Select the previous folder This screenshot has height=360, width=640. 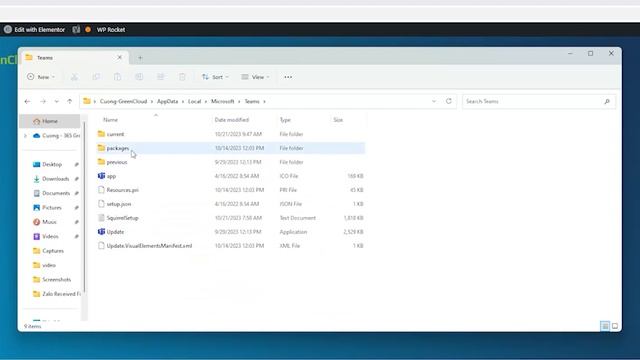pyautogui.click(x=231, y=162)
